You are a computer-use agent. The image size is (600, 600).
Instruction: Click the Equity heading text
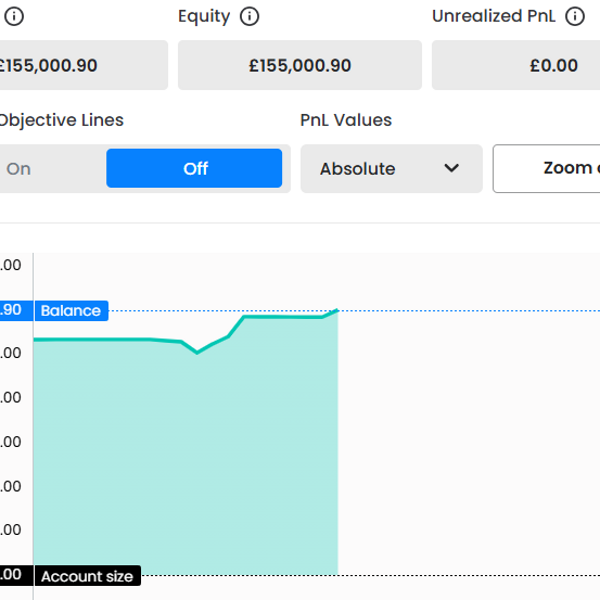click(x=204, y=16)
